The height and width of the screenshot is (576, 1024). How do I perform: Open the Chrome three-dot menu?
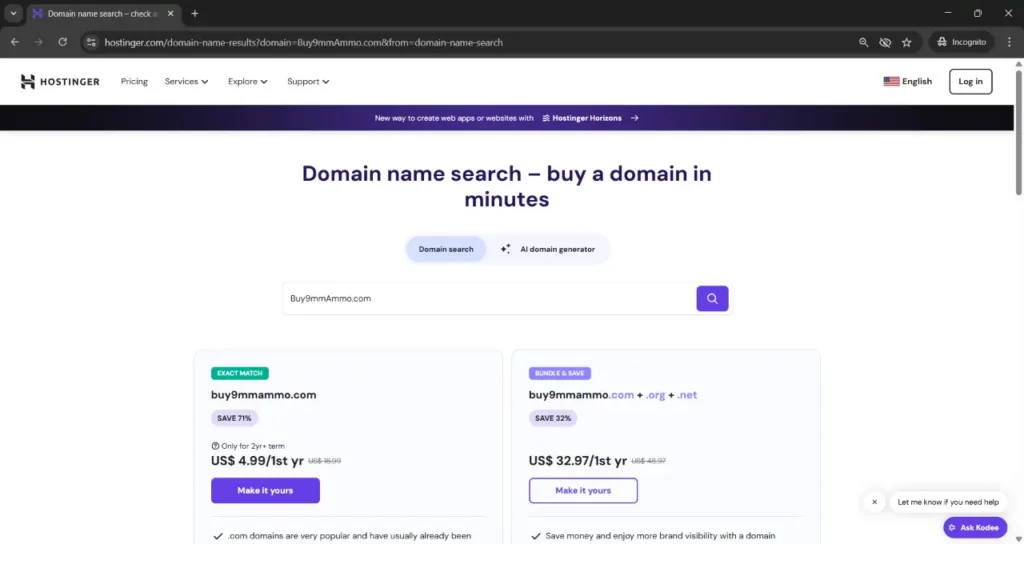coord(1009,42)
